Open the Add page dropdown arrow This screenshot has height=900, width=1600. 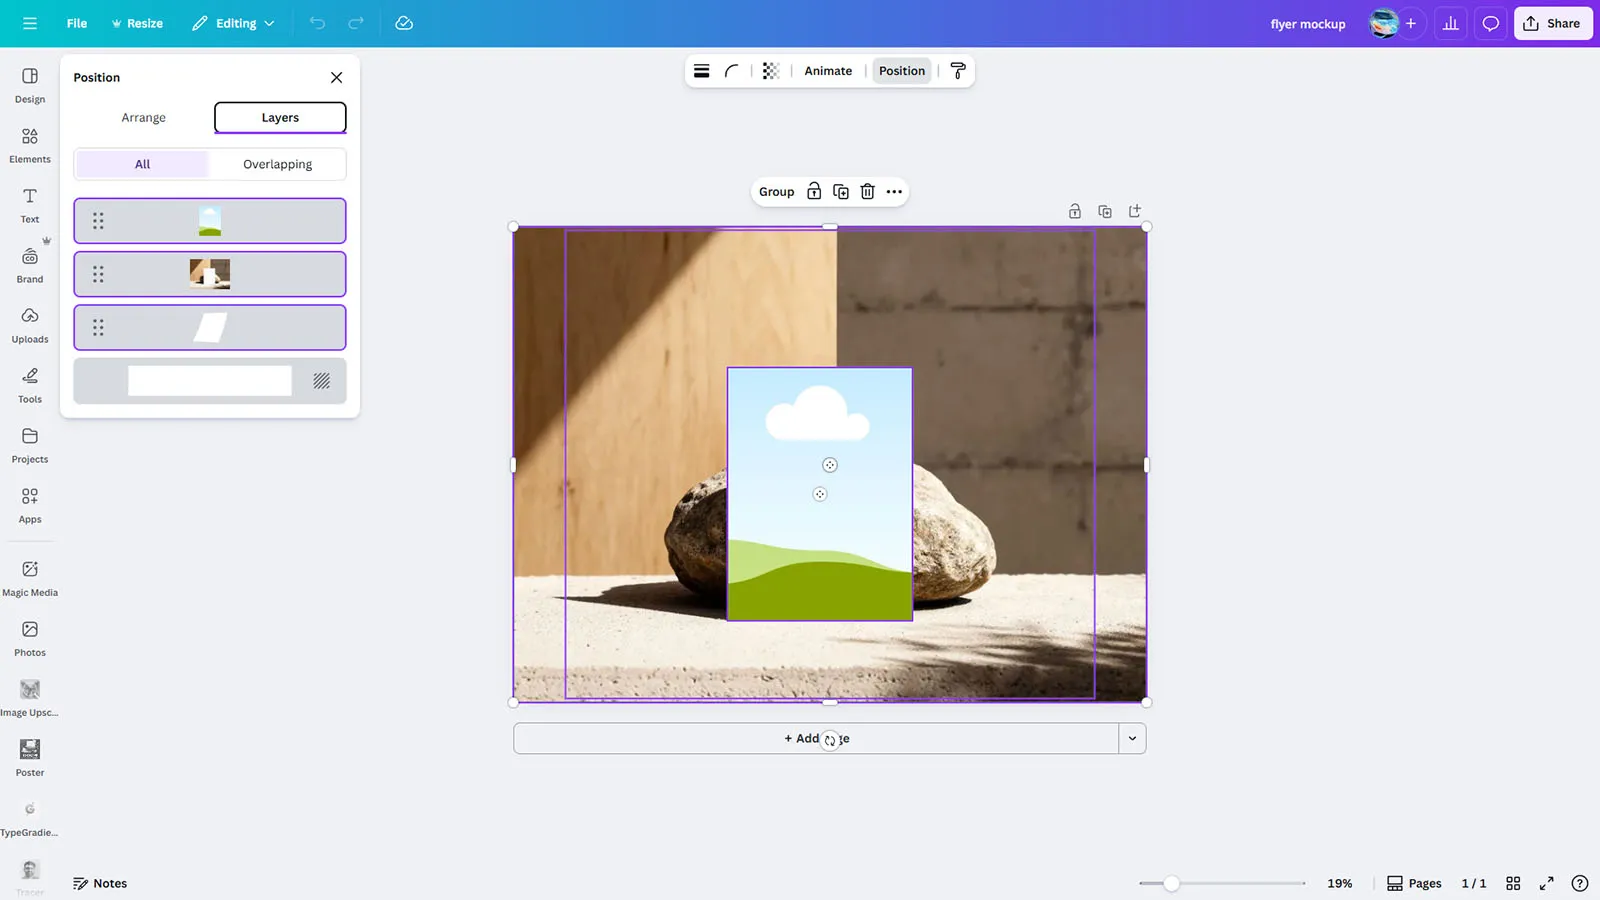1132,739
